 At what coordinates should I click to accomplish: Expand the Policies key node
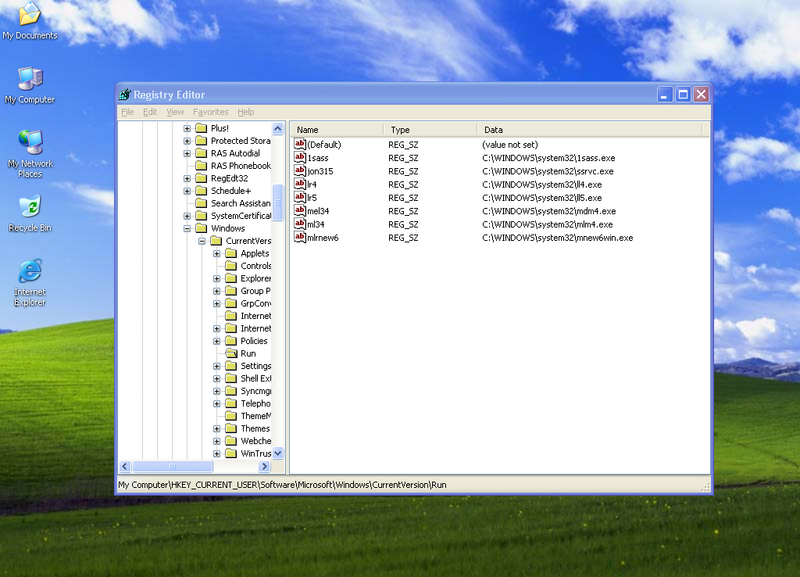[217, 341]
